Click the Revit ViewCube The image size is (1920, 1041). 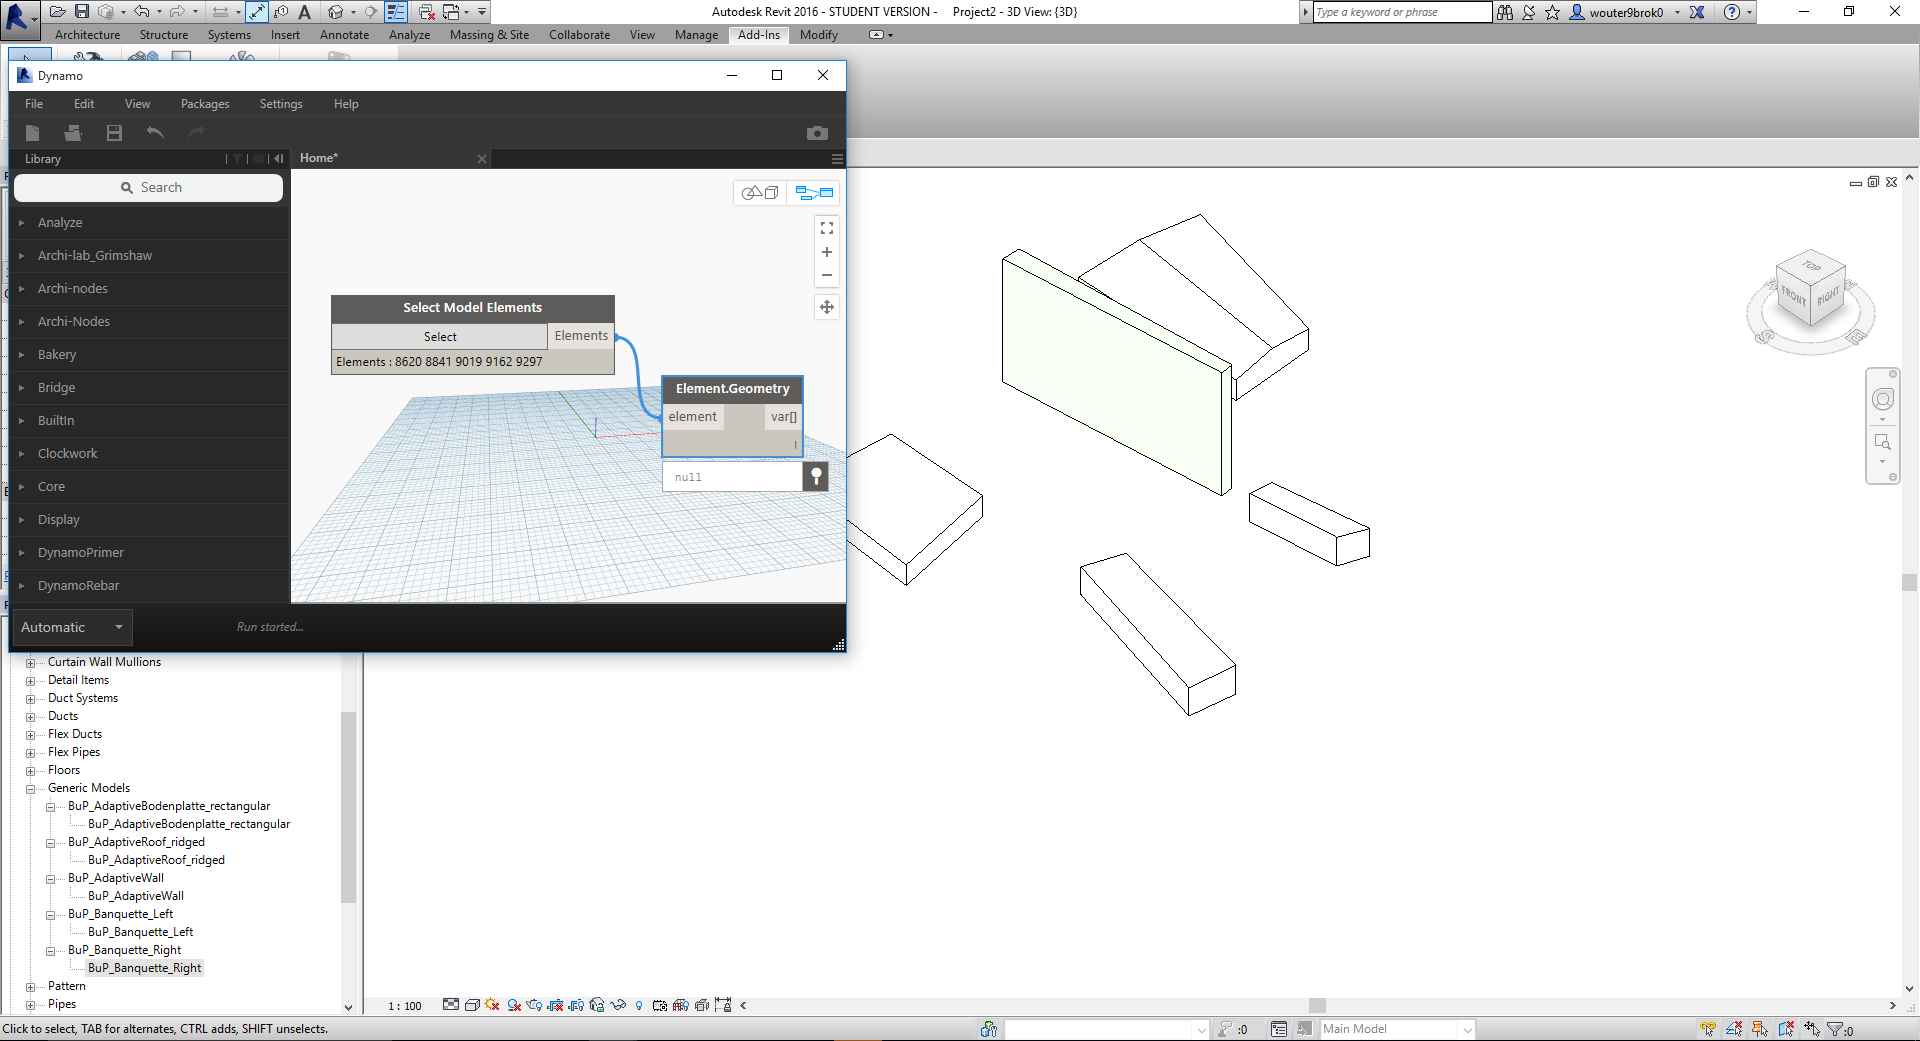click(1810, 290)
